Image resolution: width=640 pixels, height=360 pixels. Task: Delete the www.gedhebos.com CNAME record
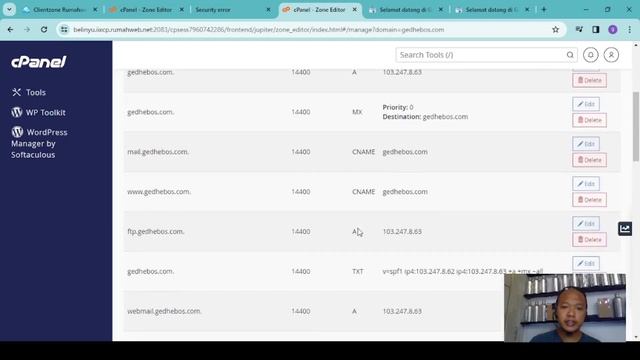coord(589,200)
